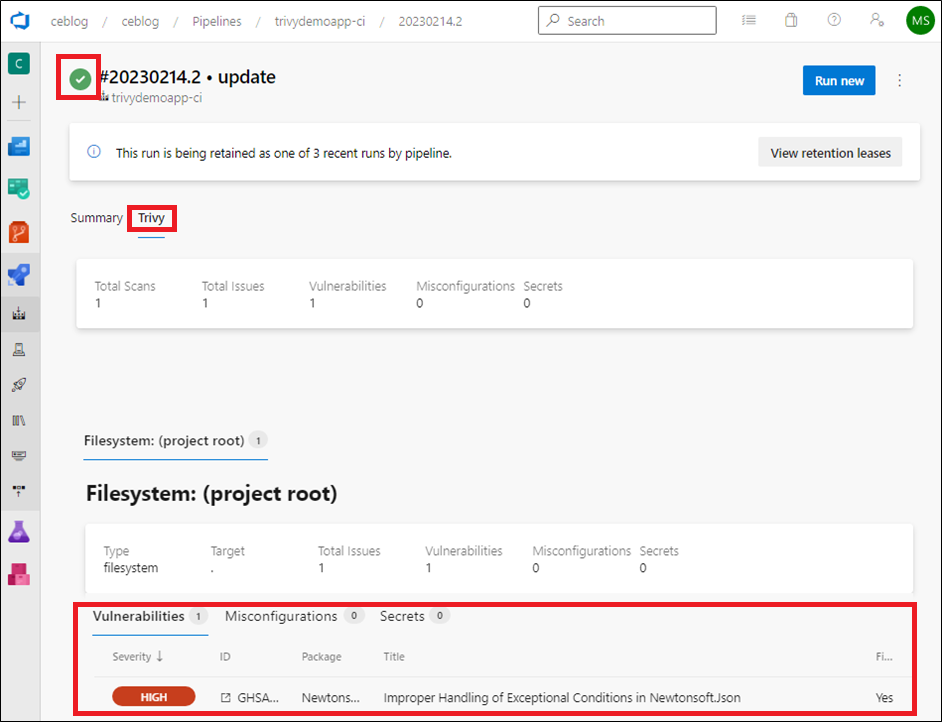This screenshot has width=942, height=722.
Task: Click the info icon in retention banner
Action: pyautogui.click(x=94, y=151)
